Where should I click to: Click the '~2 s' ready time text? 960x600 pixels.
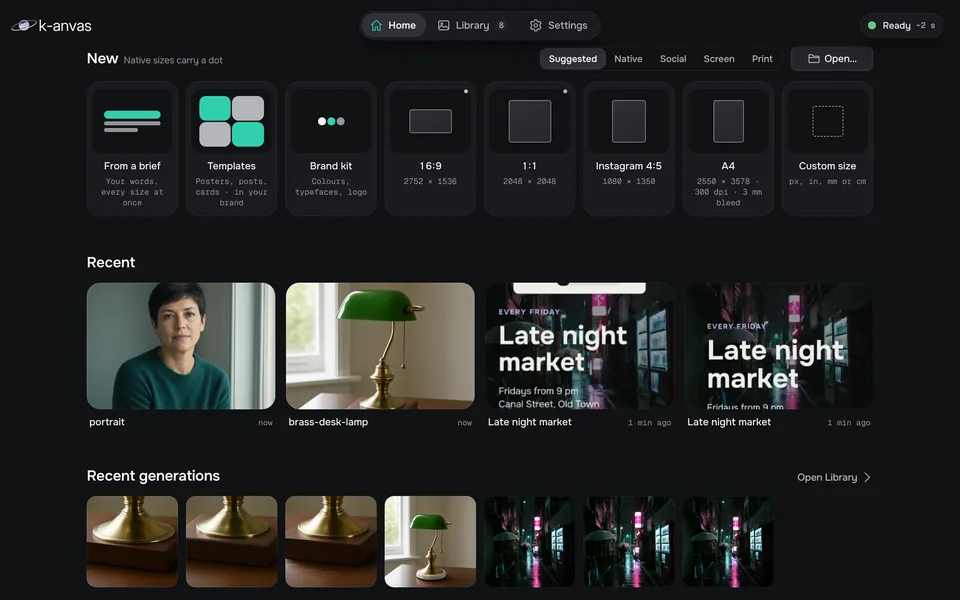click(x=926, y=26)
